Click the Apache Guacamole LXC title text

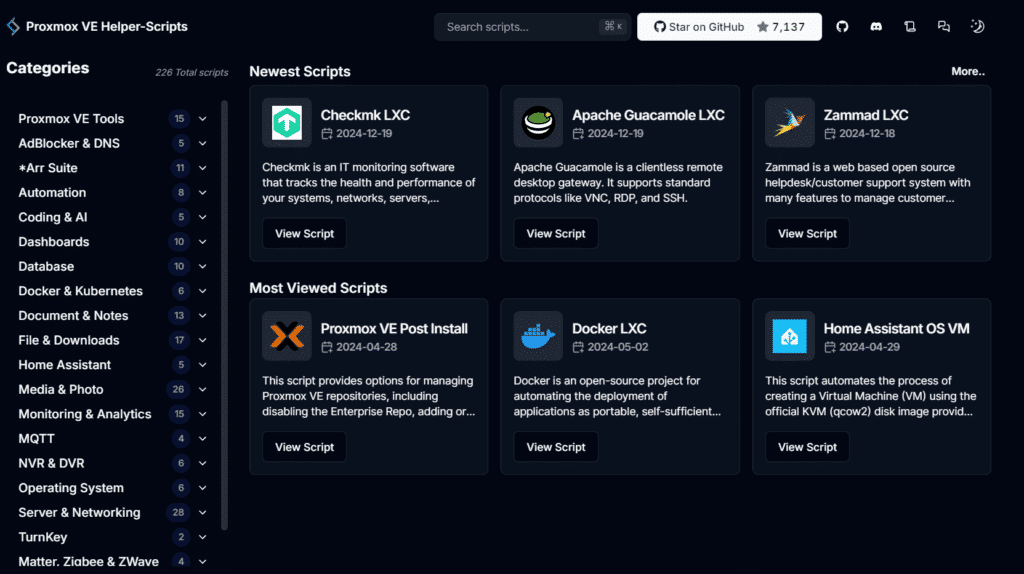(x=648, y=115)
